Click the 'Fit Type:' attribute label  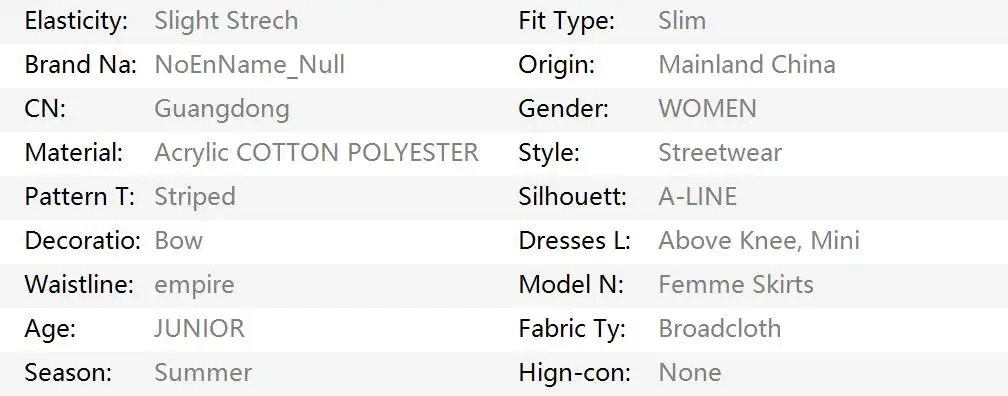point(567,22)
